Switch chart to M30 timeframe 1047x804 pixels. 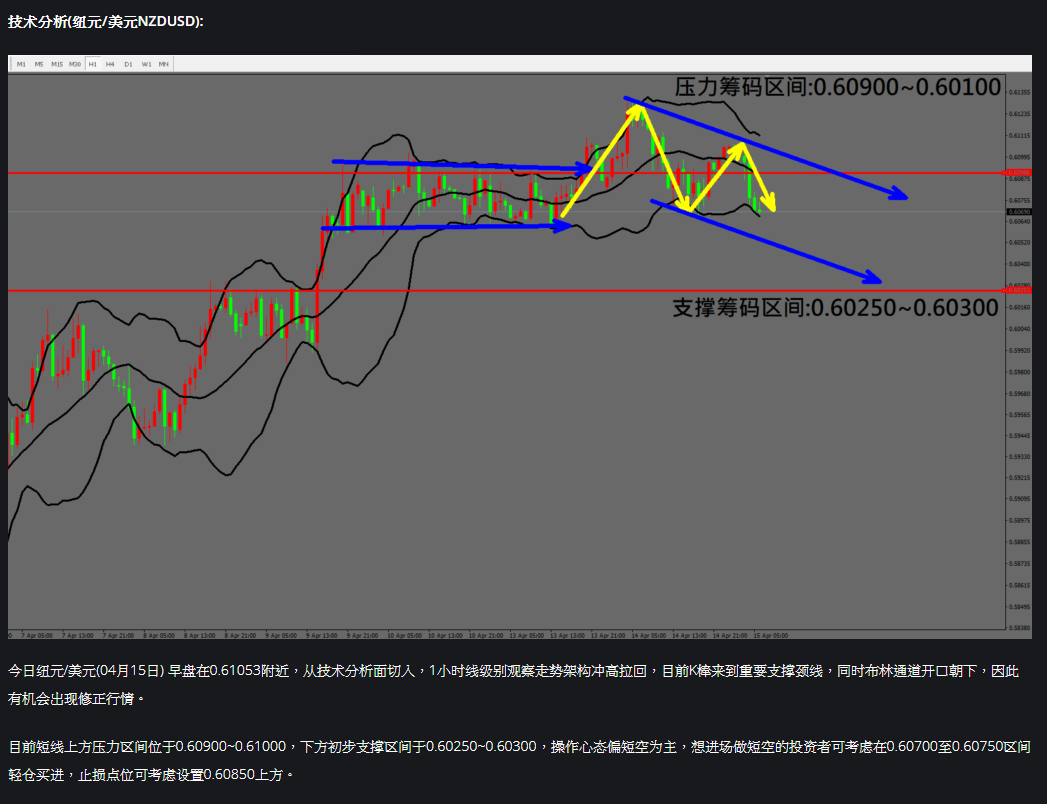point(75,64)
